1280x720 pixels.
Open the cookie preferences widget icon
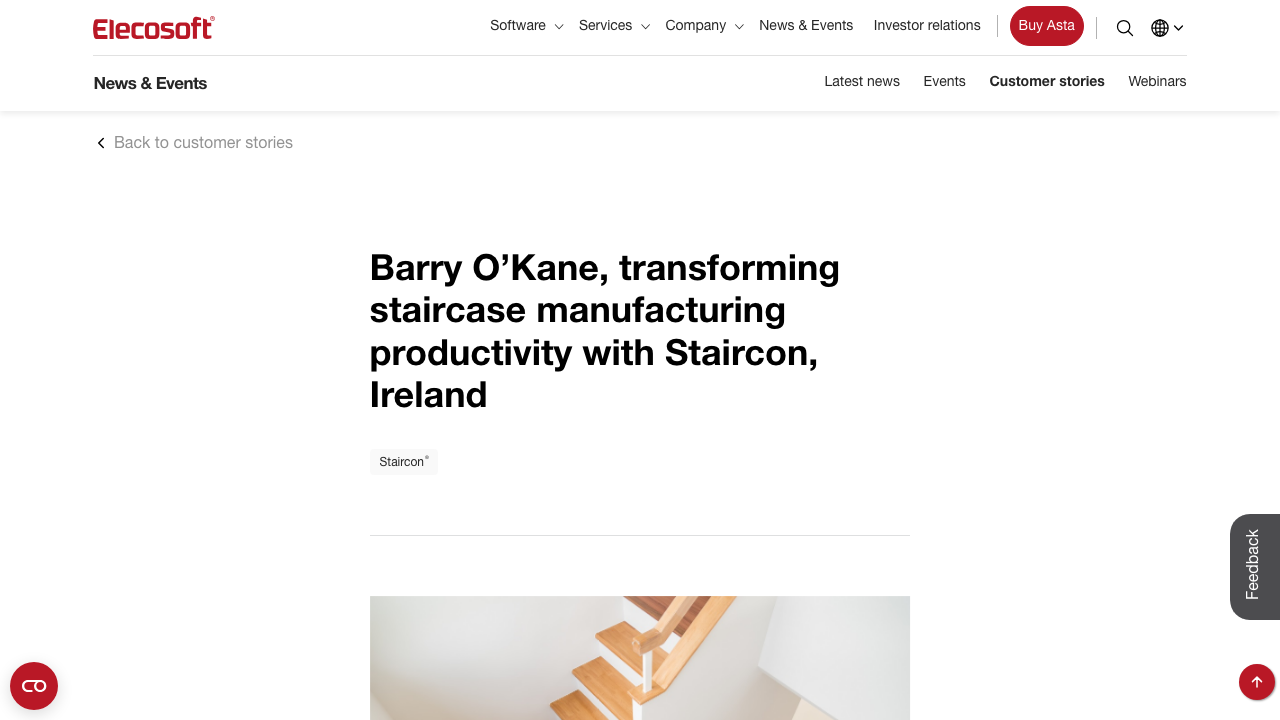pos(34,686)
